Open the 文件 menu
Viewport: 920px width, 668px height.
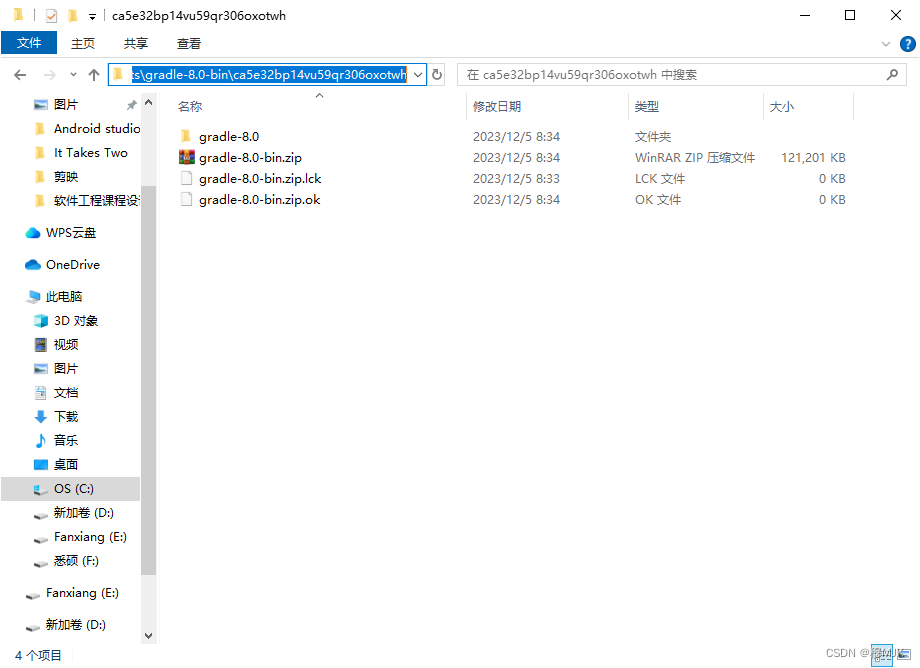pos(29,43)
